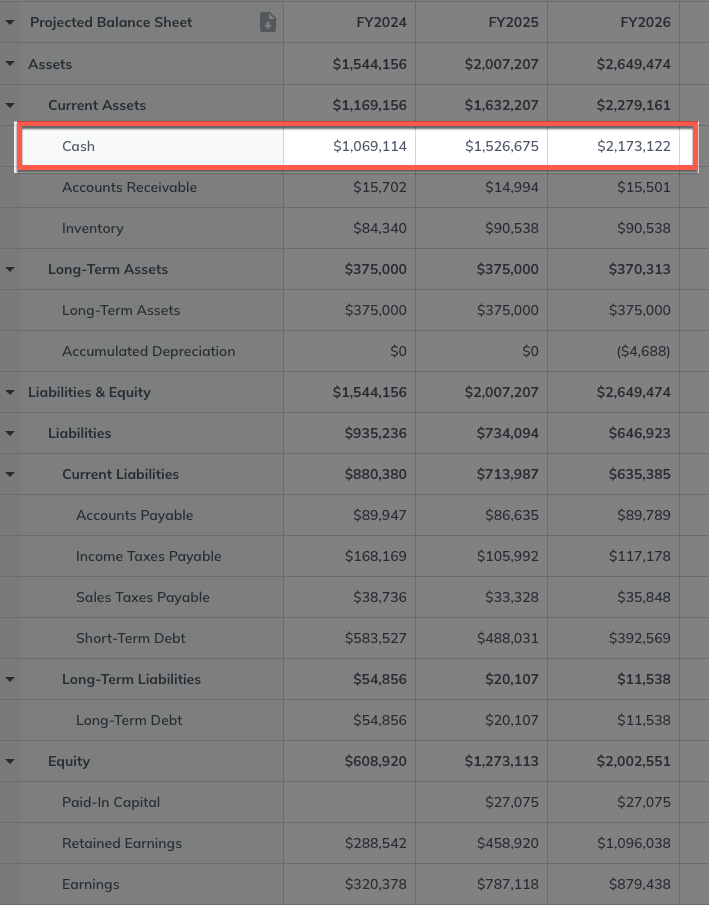Select the Retained Earnings row label
The height and width of the screenshot is (905, 709).
click(122, 843)
